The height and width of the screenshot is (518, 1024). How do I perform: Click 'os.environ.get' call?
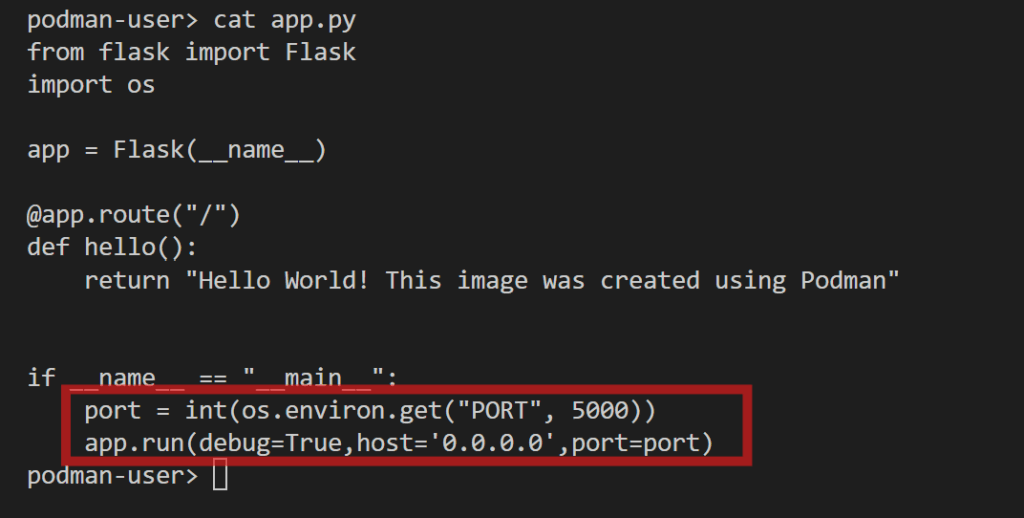tap(342, 412)
